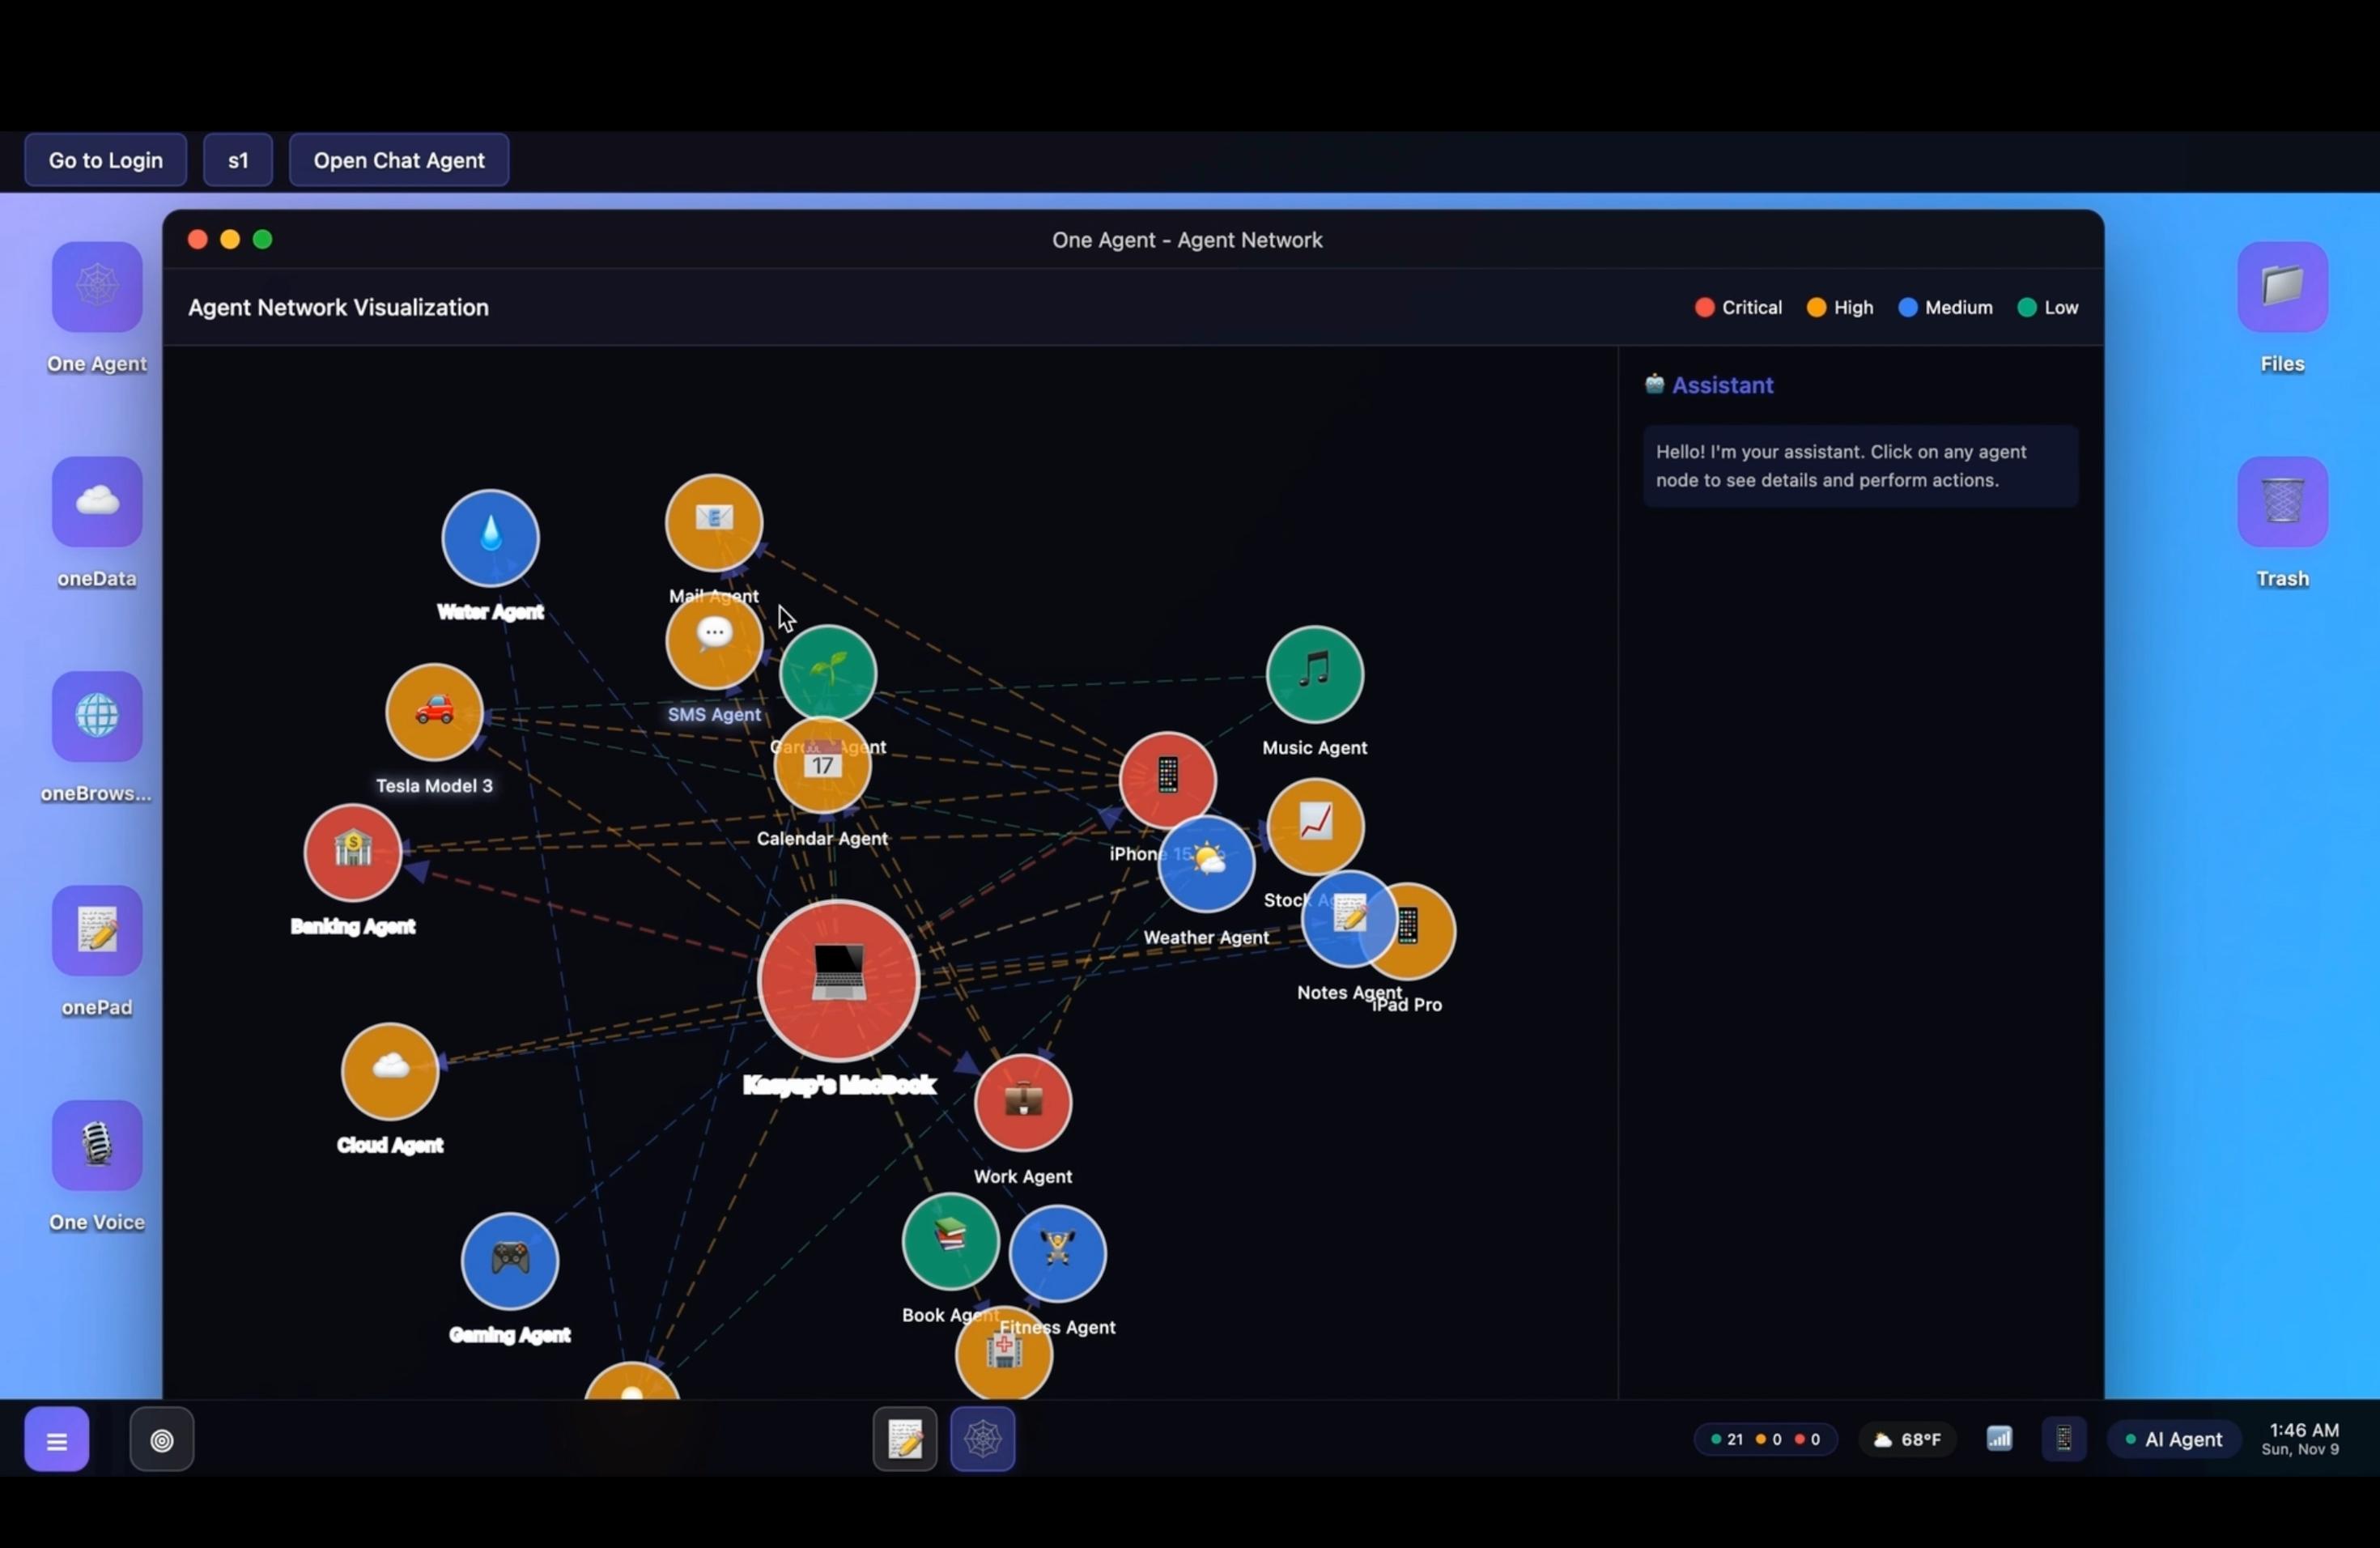The width and height of the screenshot is (2380, 1548).
Task: Open the onePad desktop icon
Action: [97, 931]
